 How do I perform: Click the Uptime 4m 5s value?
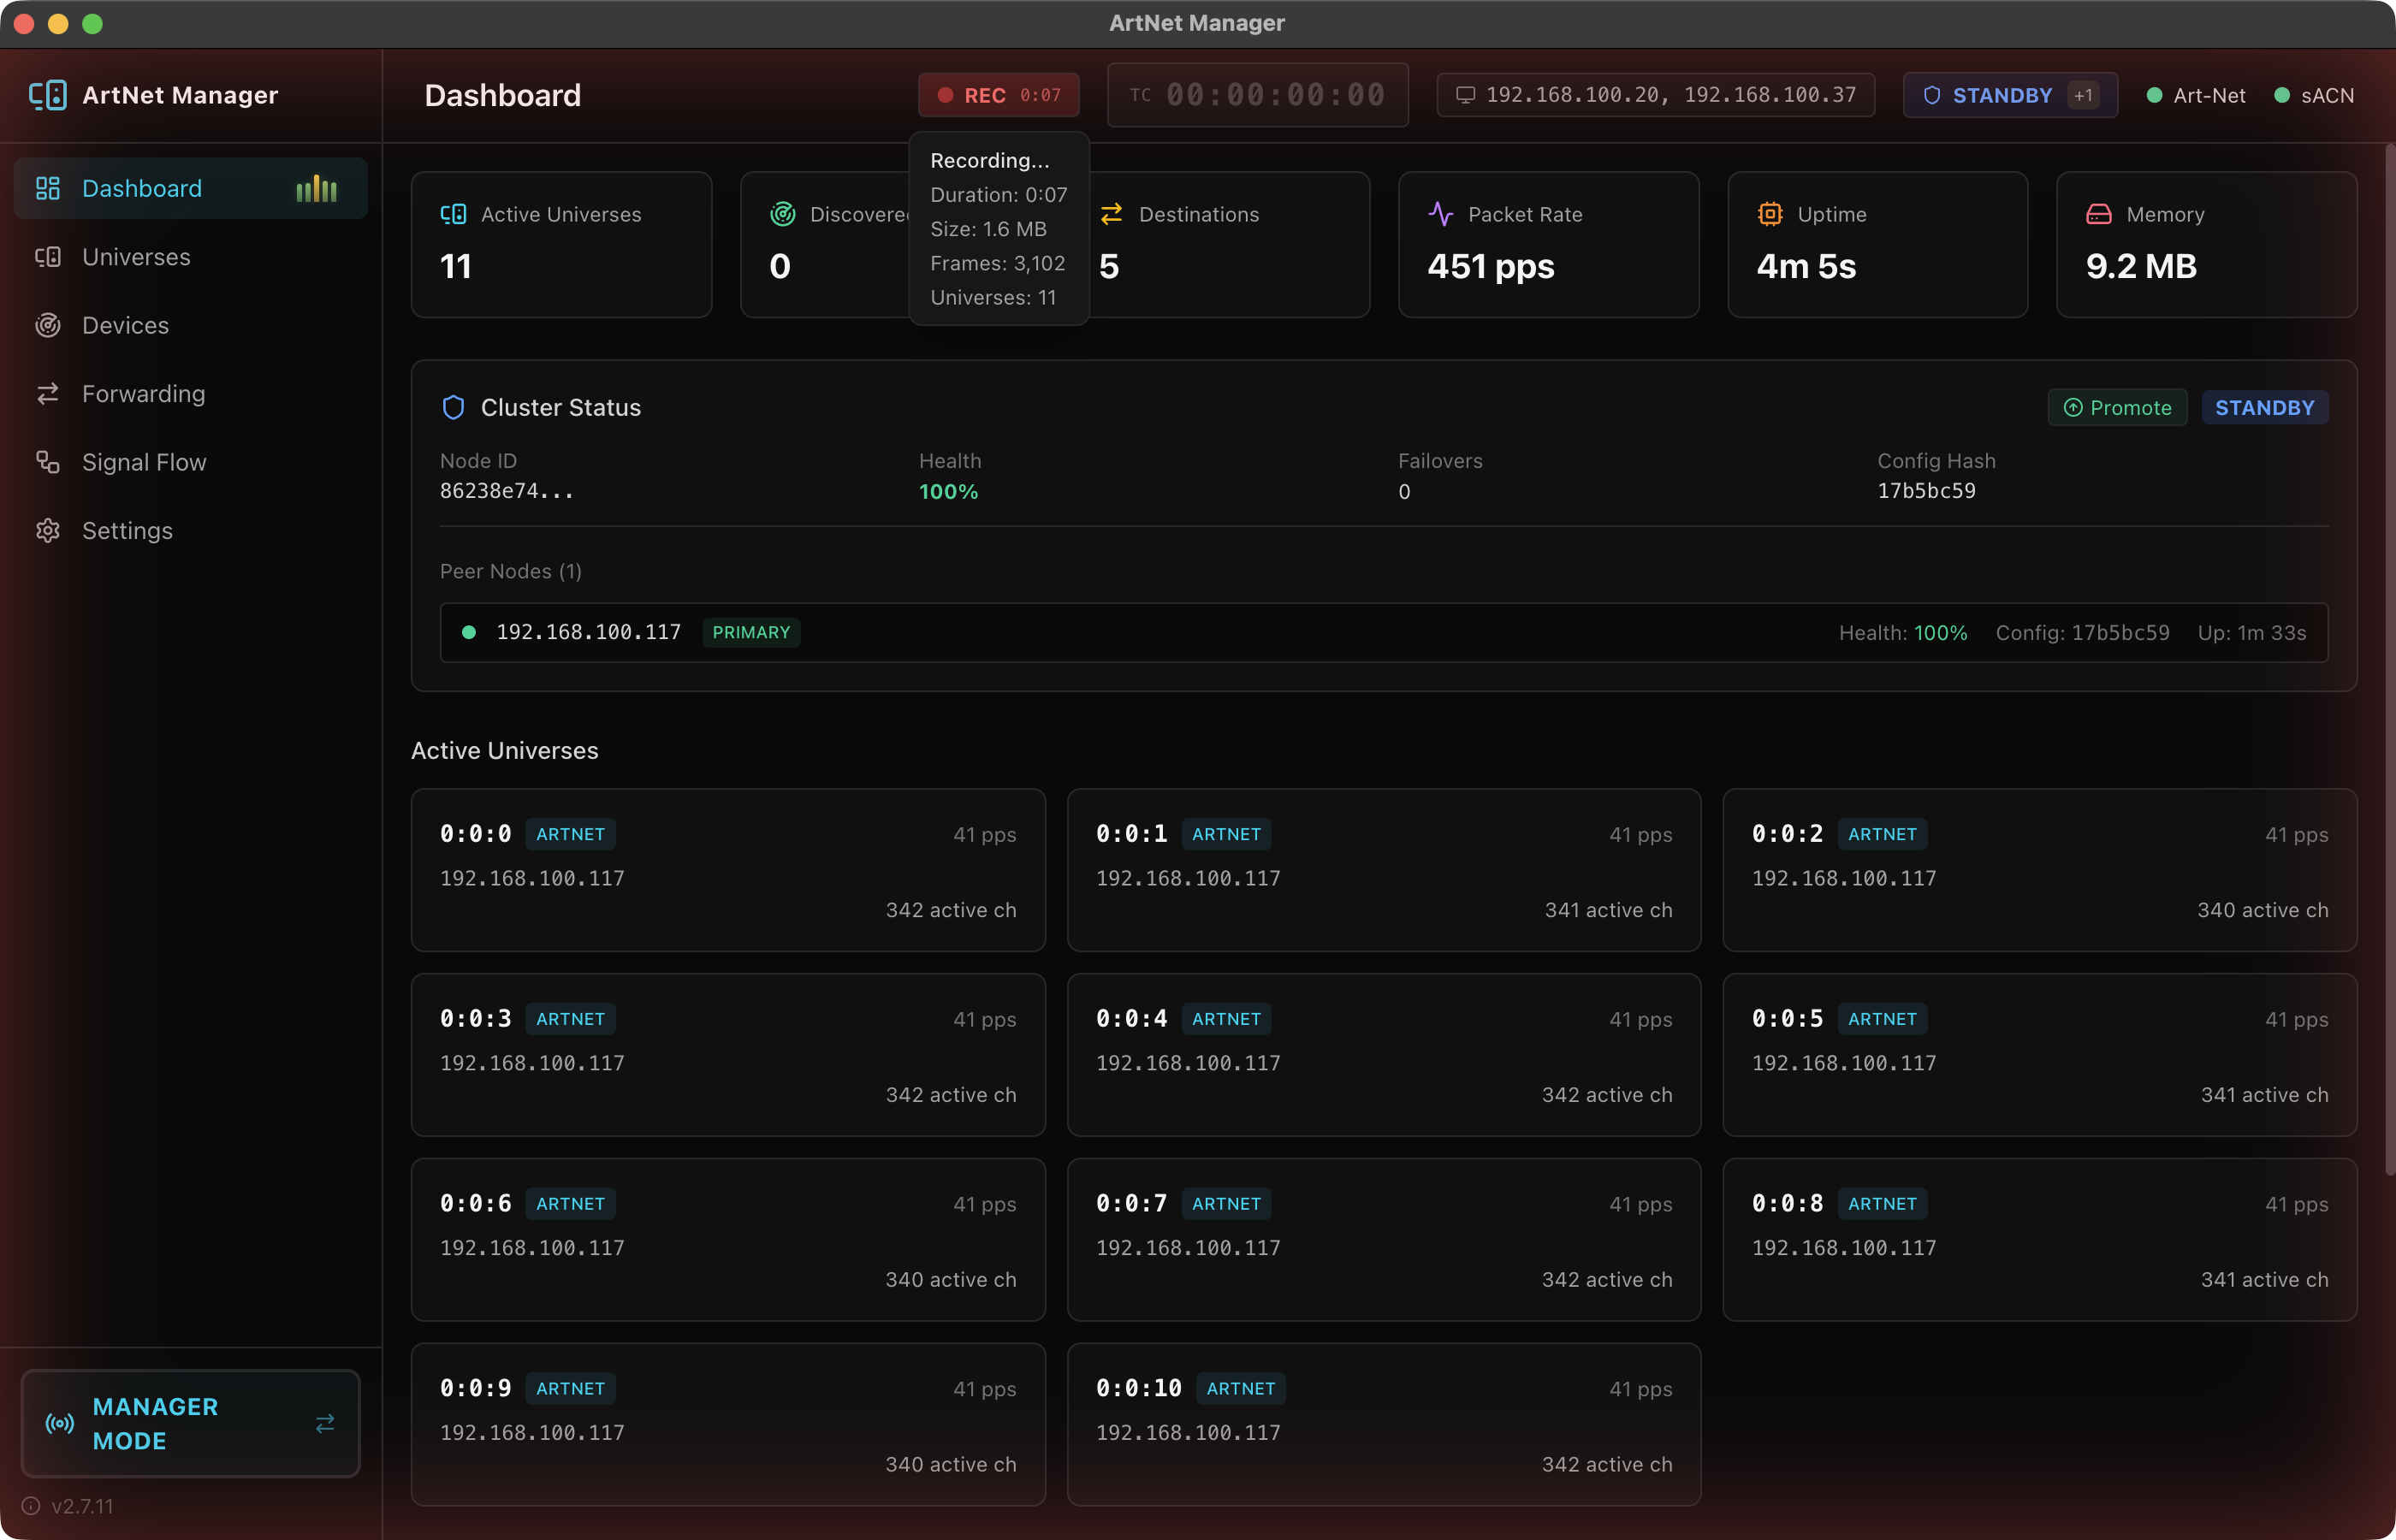pos(1806,266)
